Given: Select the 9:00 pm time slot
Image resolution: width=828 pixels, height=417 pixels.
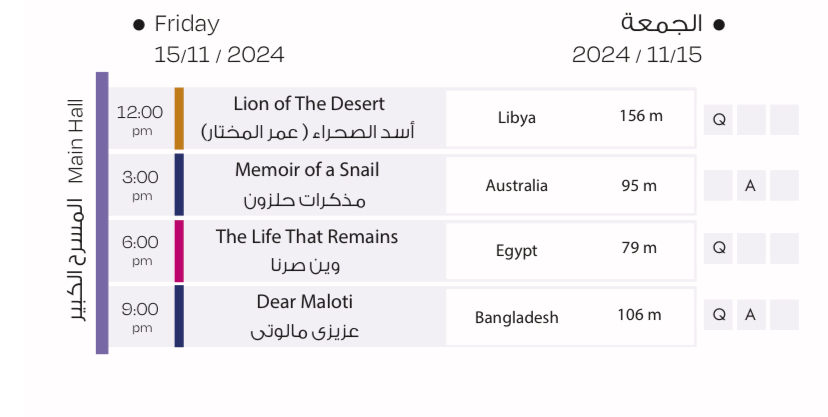Looking at the screenshot, I should click(140, 316).
